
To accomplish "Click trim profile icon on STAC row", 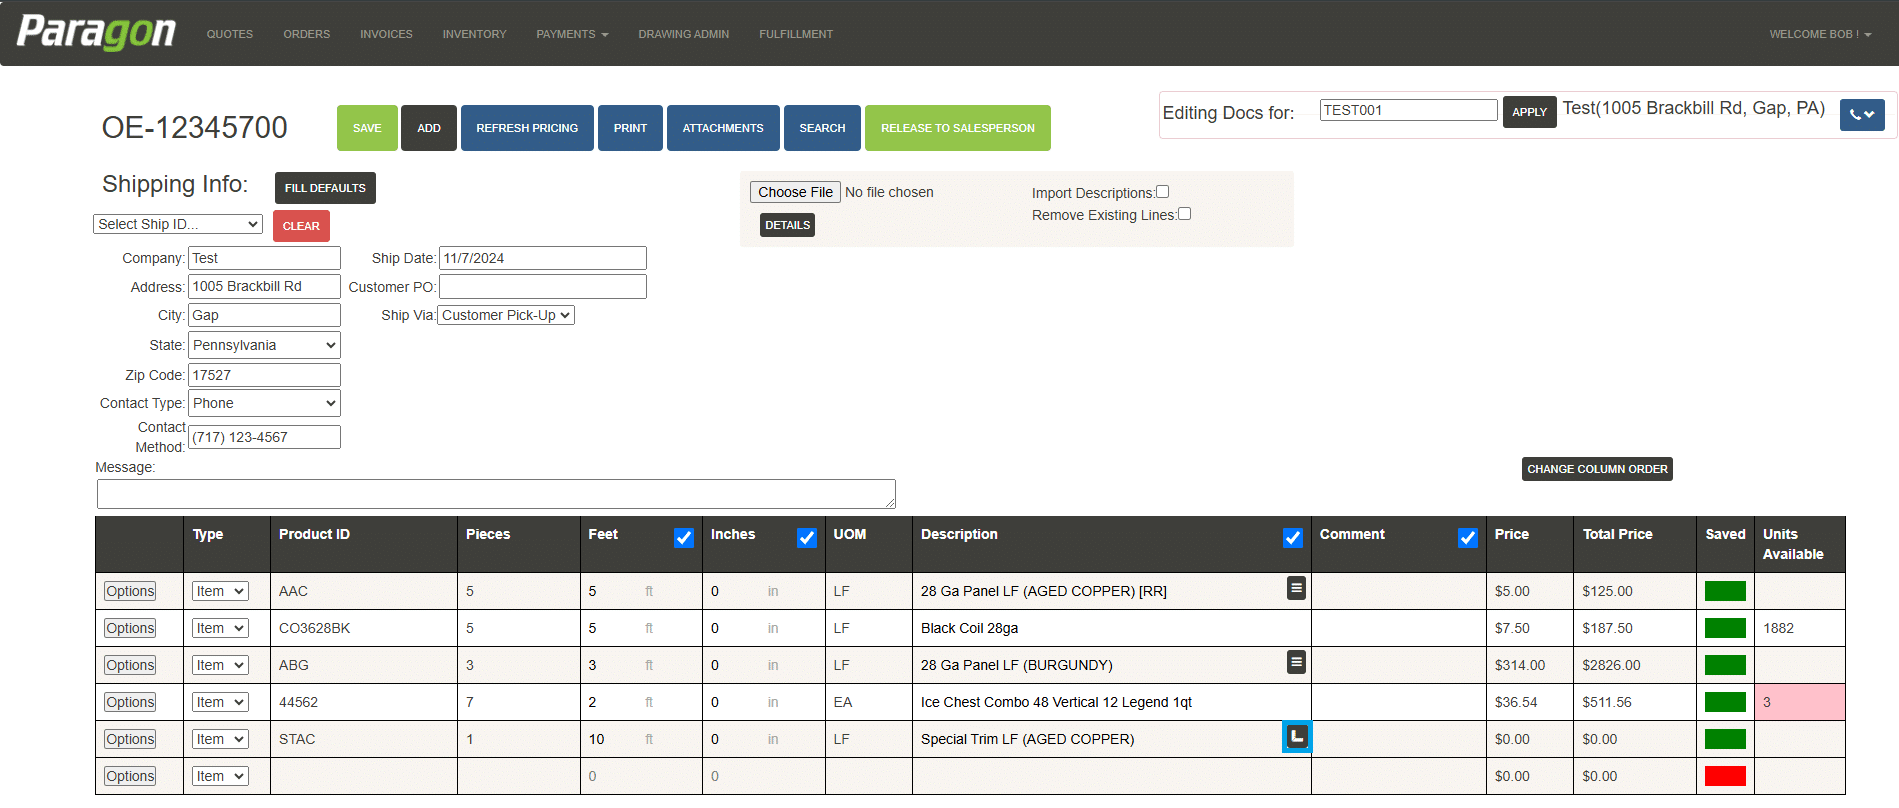I will [1297, 737].
